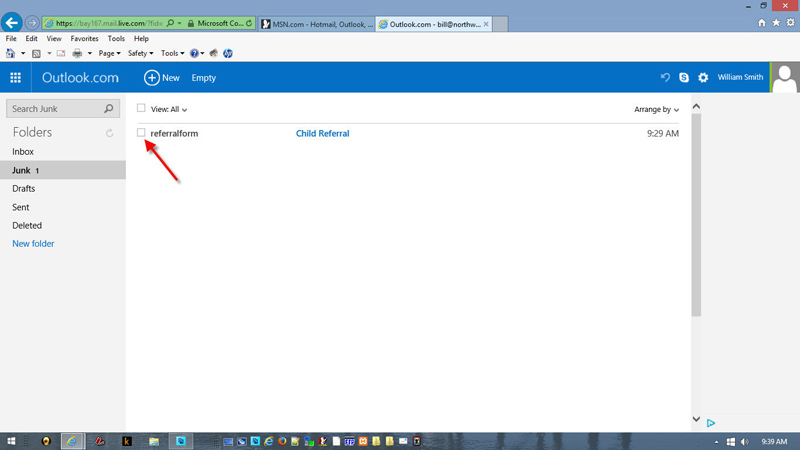This screenshot has width=800, height=450.
Task: Switch to the MSN.com browser tab
Action: 317,24
